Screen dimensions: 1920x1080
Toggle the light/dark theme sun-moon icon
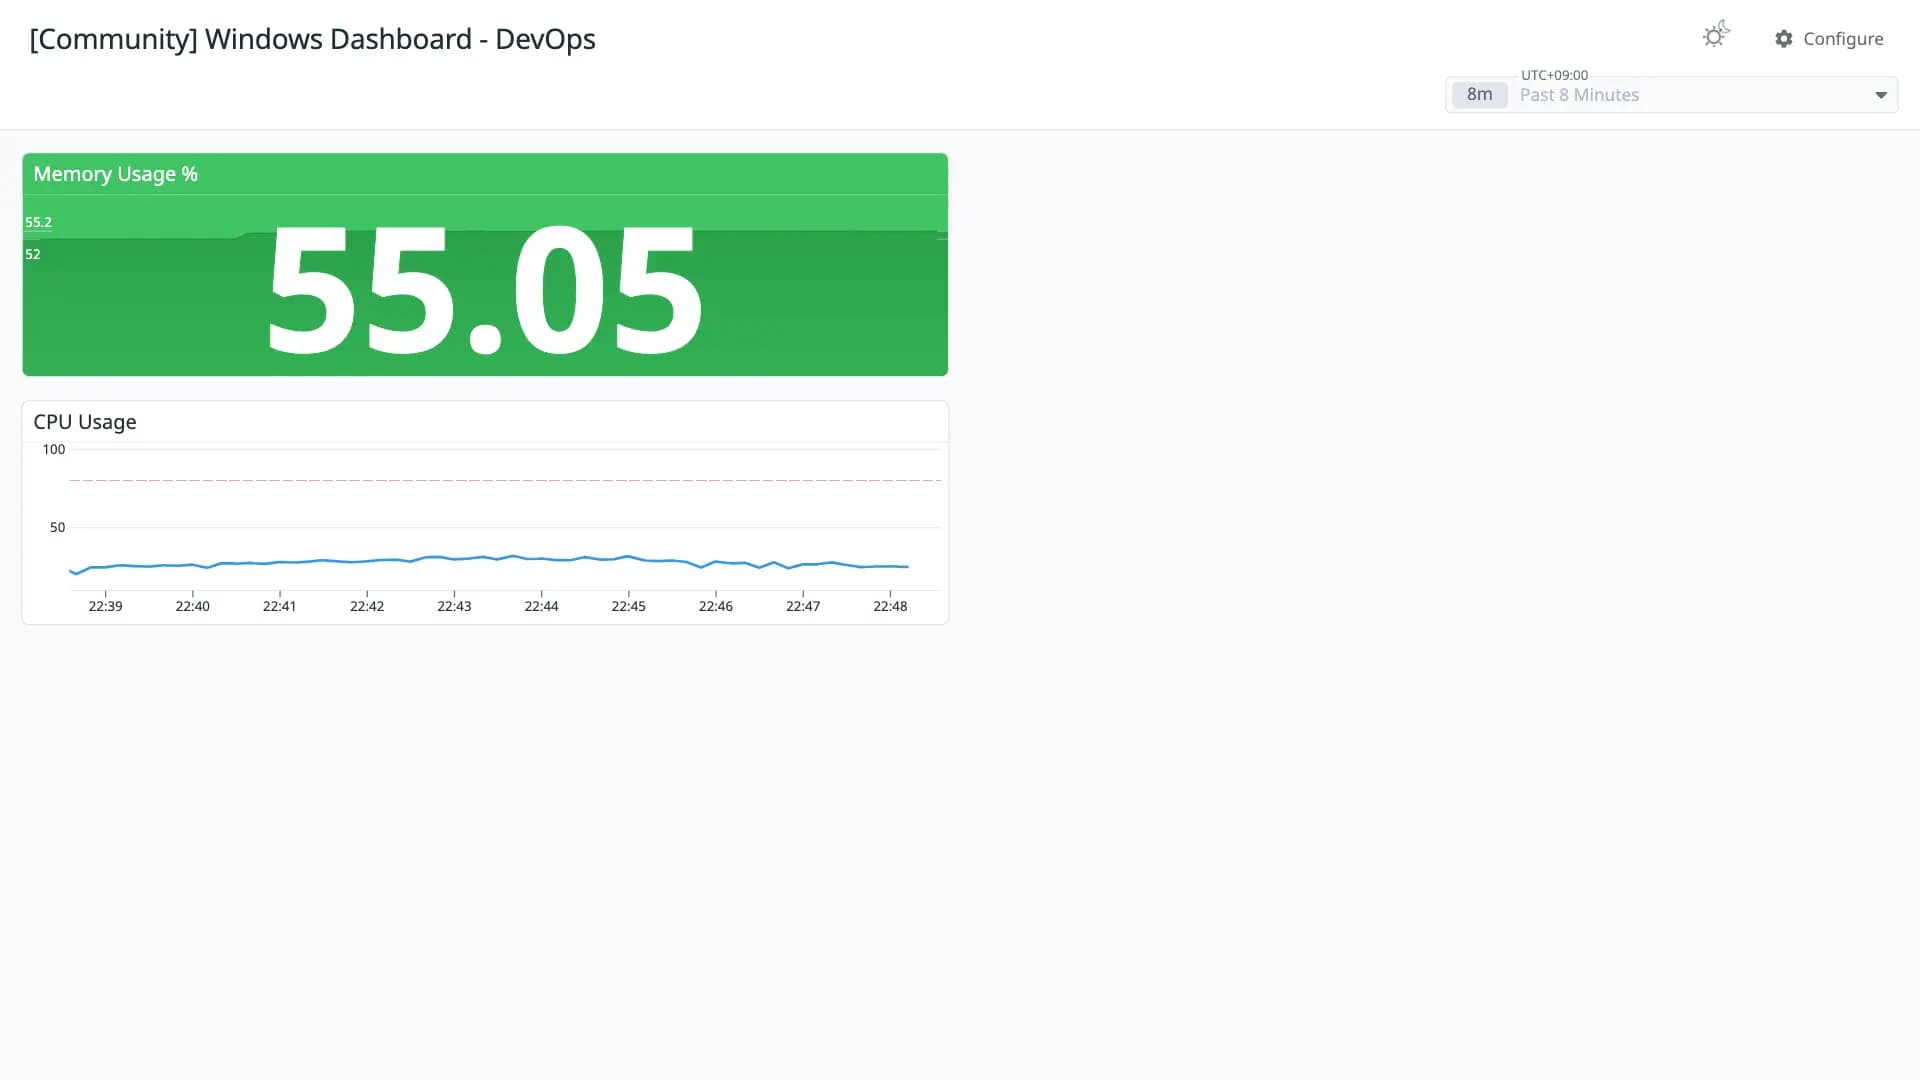1716,35
